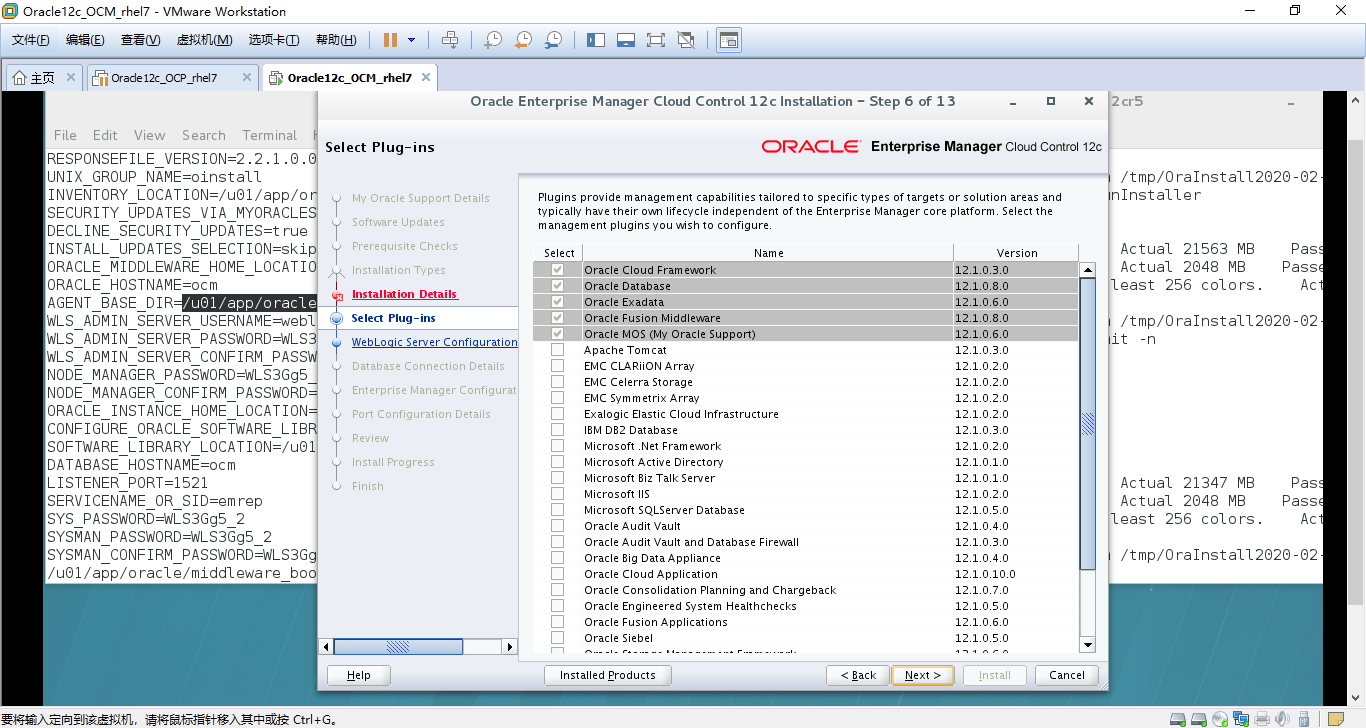Image resolution: width=1366 pixels, height=728 pixels.
Task: Click the printer device status icon
Action: (x=1263, y=719)
